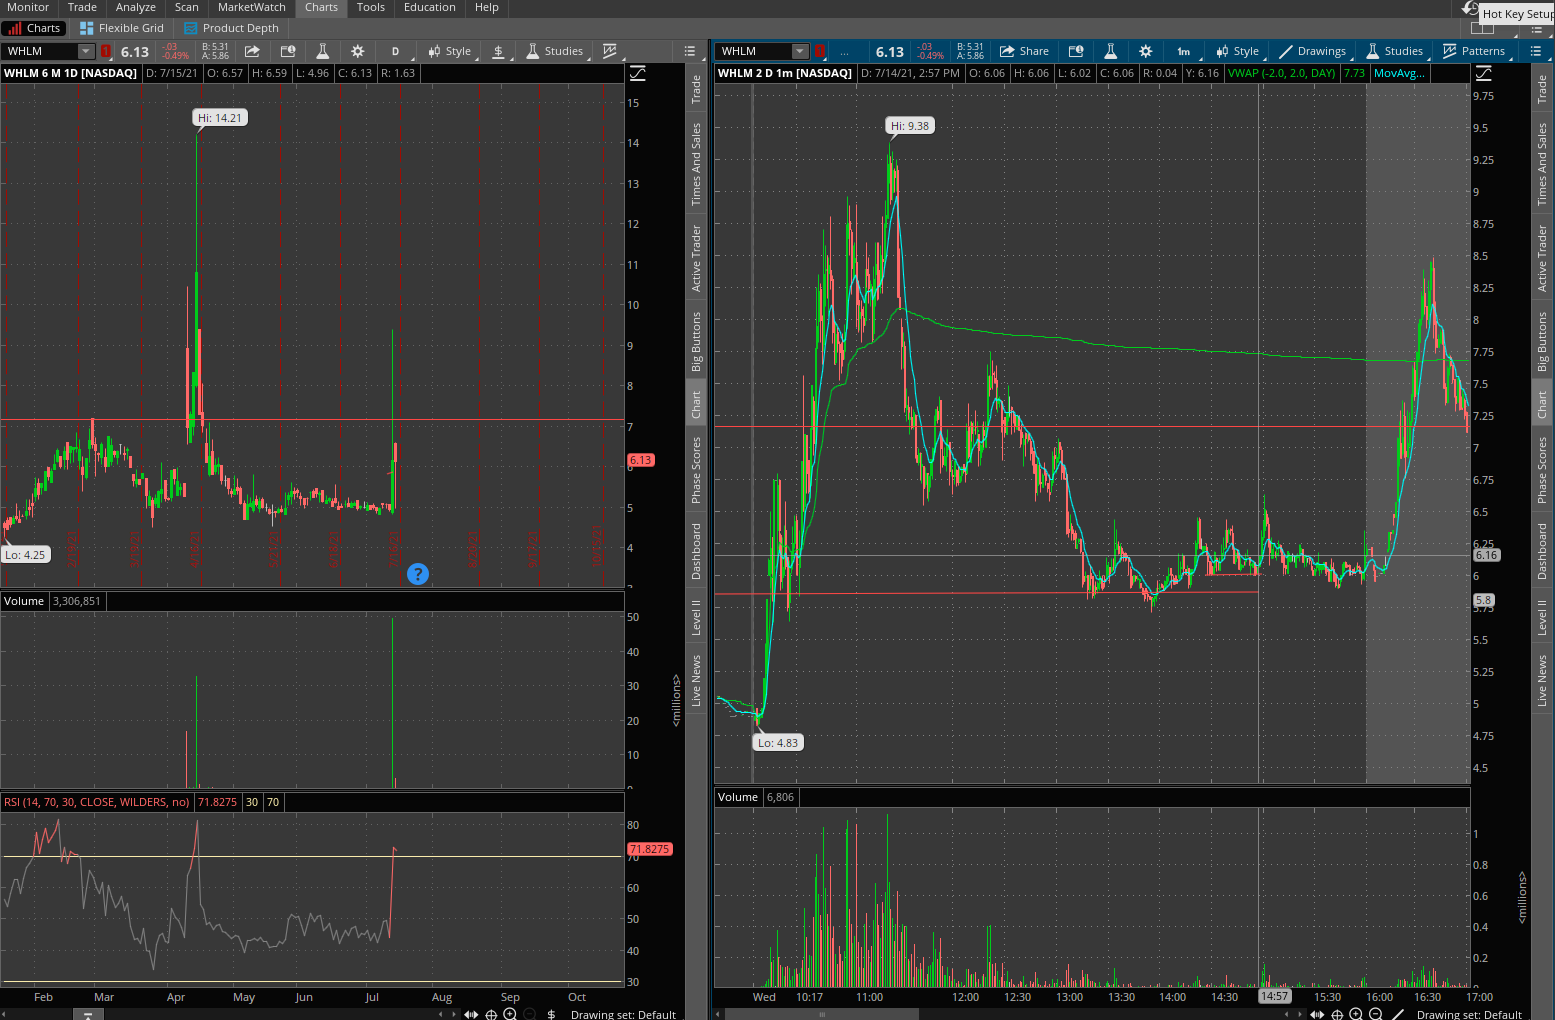Go to the Scan tab
The width and height of the screenshot is (1555, 1020).
click(187, 7)
